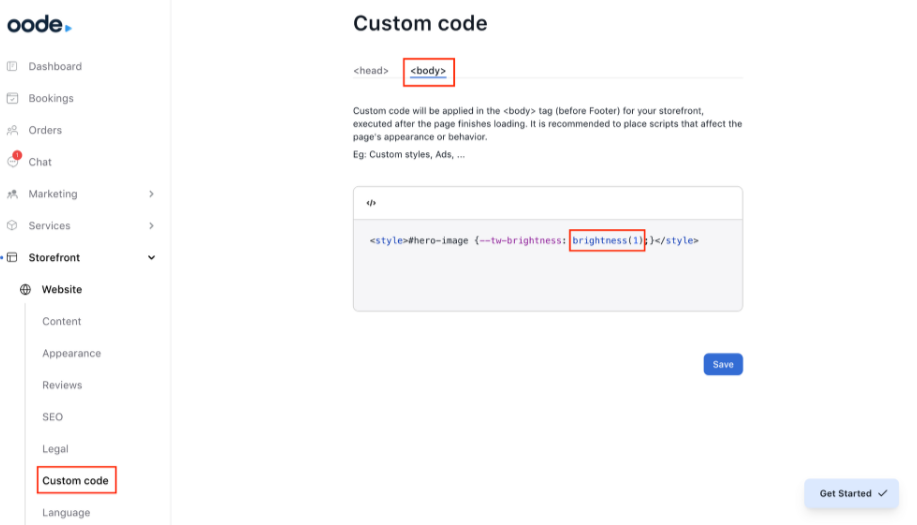917x525 pixels.
Task: Go to SEO under Website
Action: [x=52, y=417]
